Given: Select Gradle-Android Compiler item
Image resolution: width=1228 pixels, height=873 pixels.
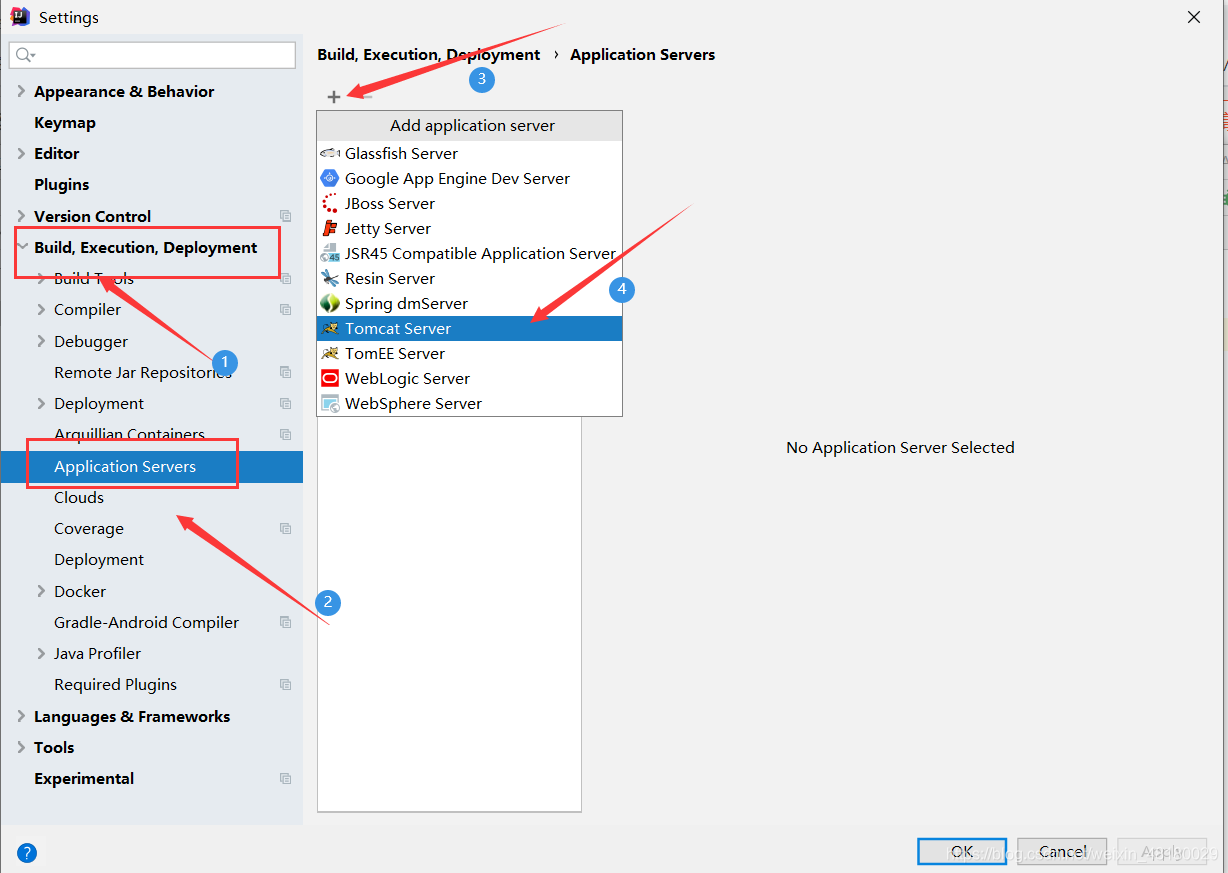Looking at the screenshot, I should (146, 622).
